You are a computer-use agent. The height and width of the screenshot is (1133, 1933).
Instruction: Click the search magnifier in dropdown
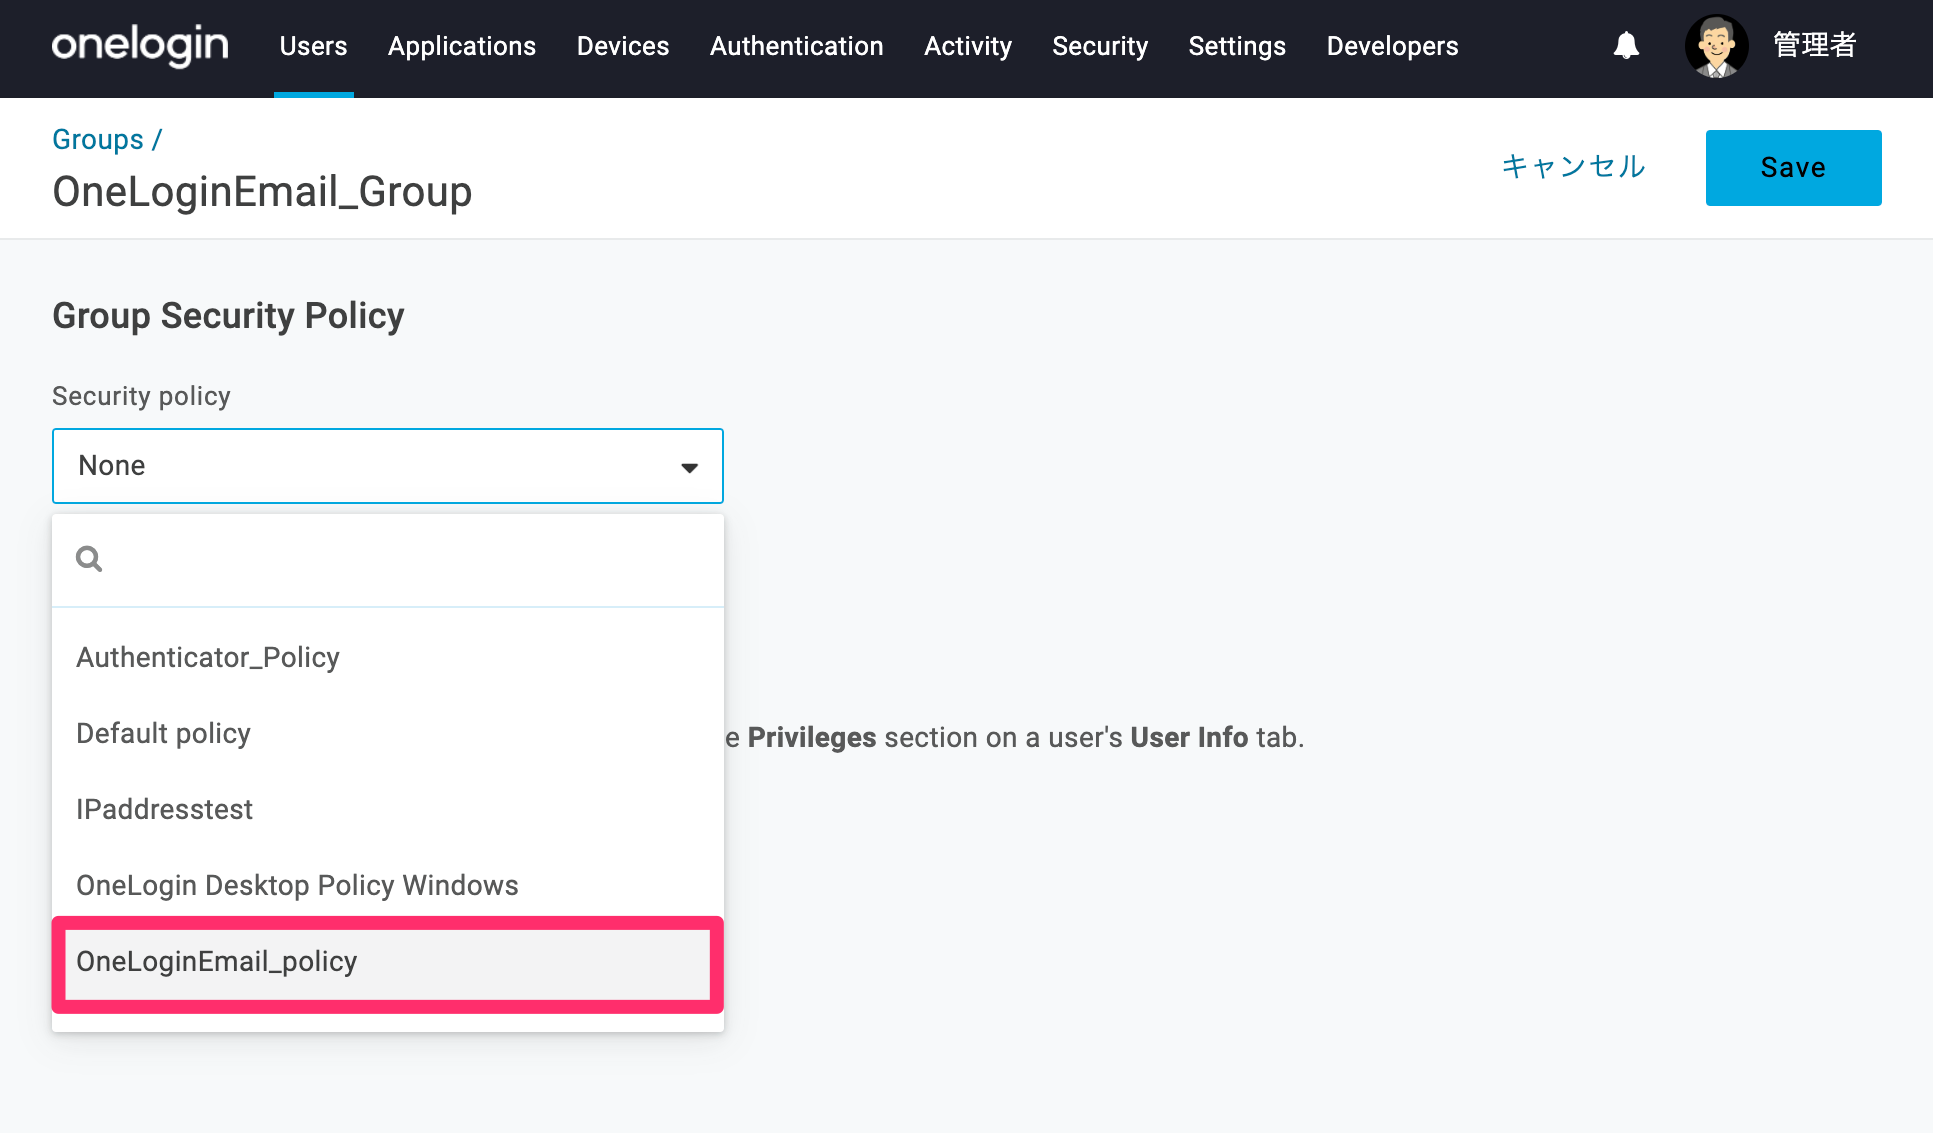tap(89, 559)
